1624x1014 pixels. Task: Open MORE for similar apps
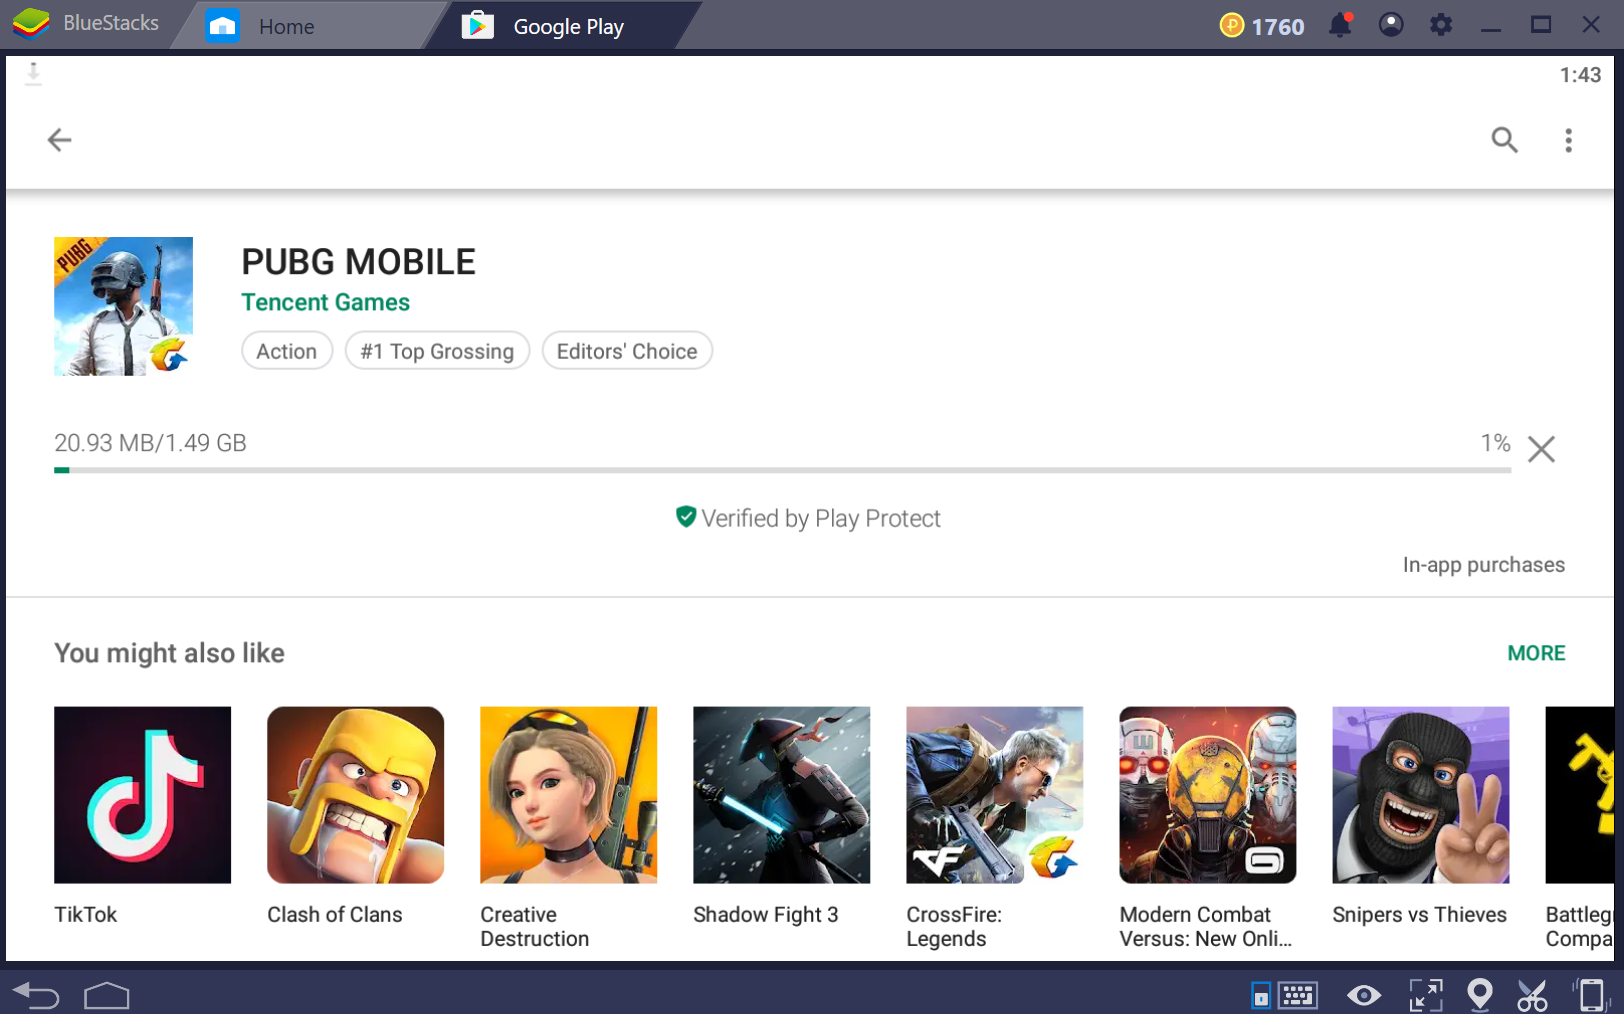[1536, 653]
